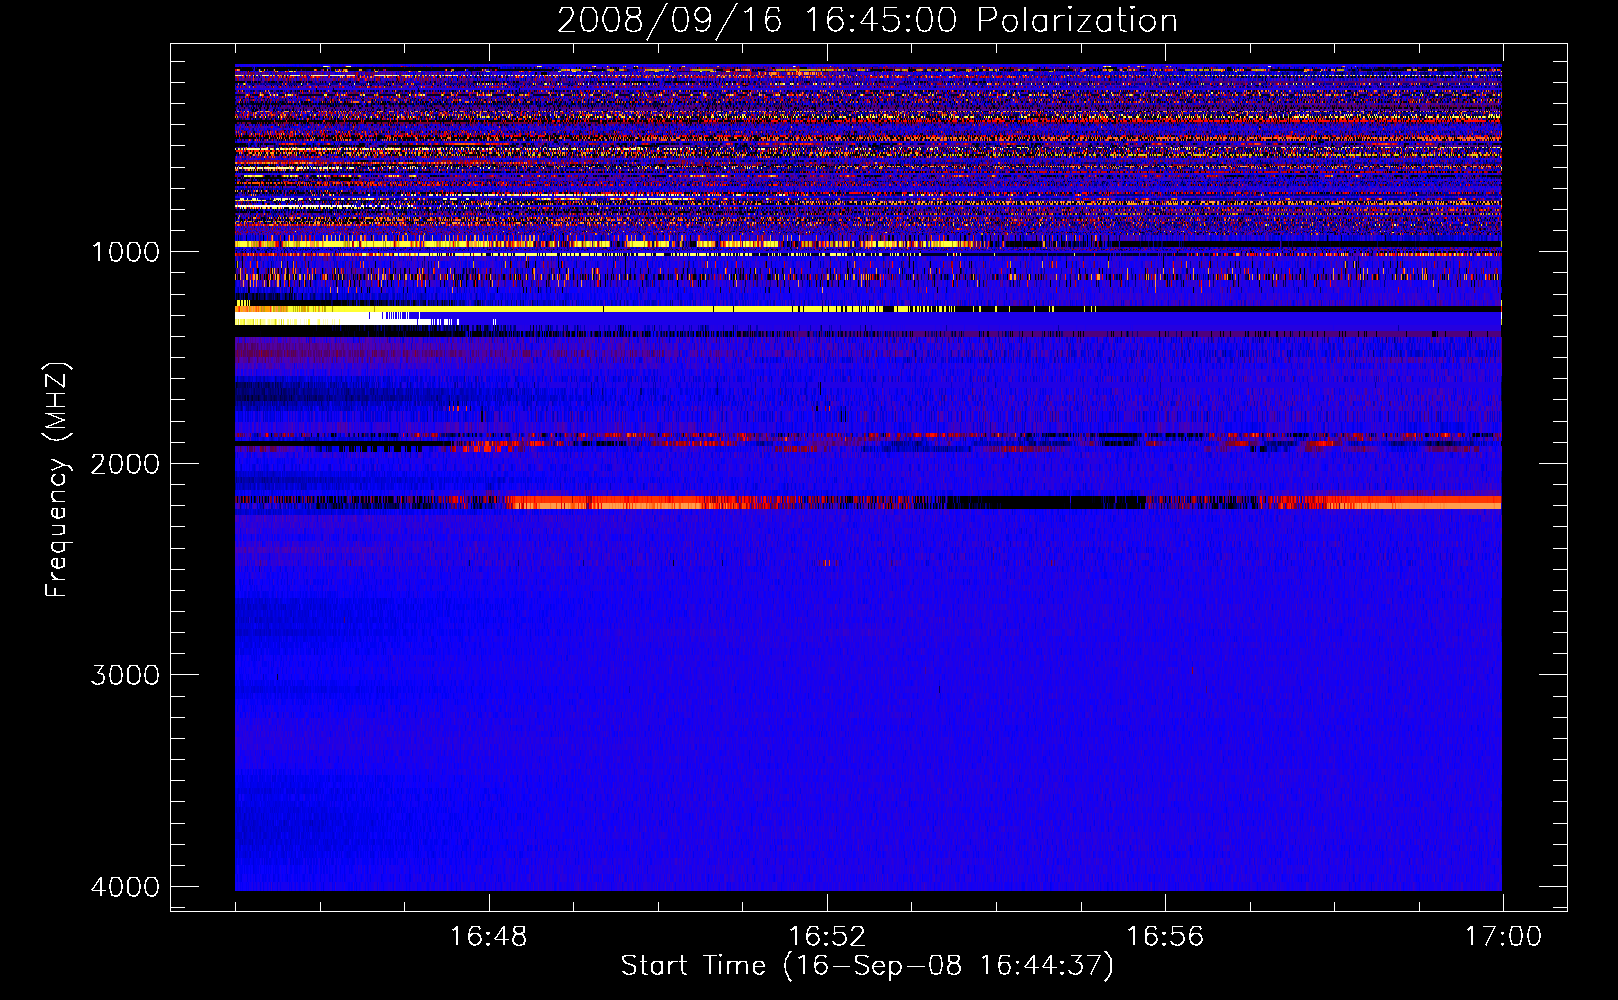Screen dimensions: 1618x1000
Task: Click the red-orange band near 2200 MHz
Action: [868, 502]
